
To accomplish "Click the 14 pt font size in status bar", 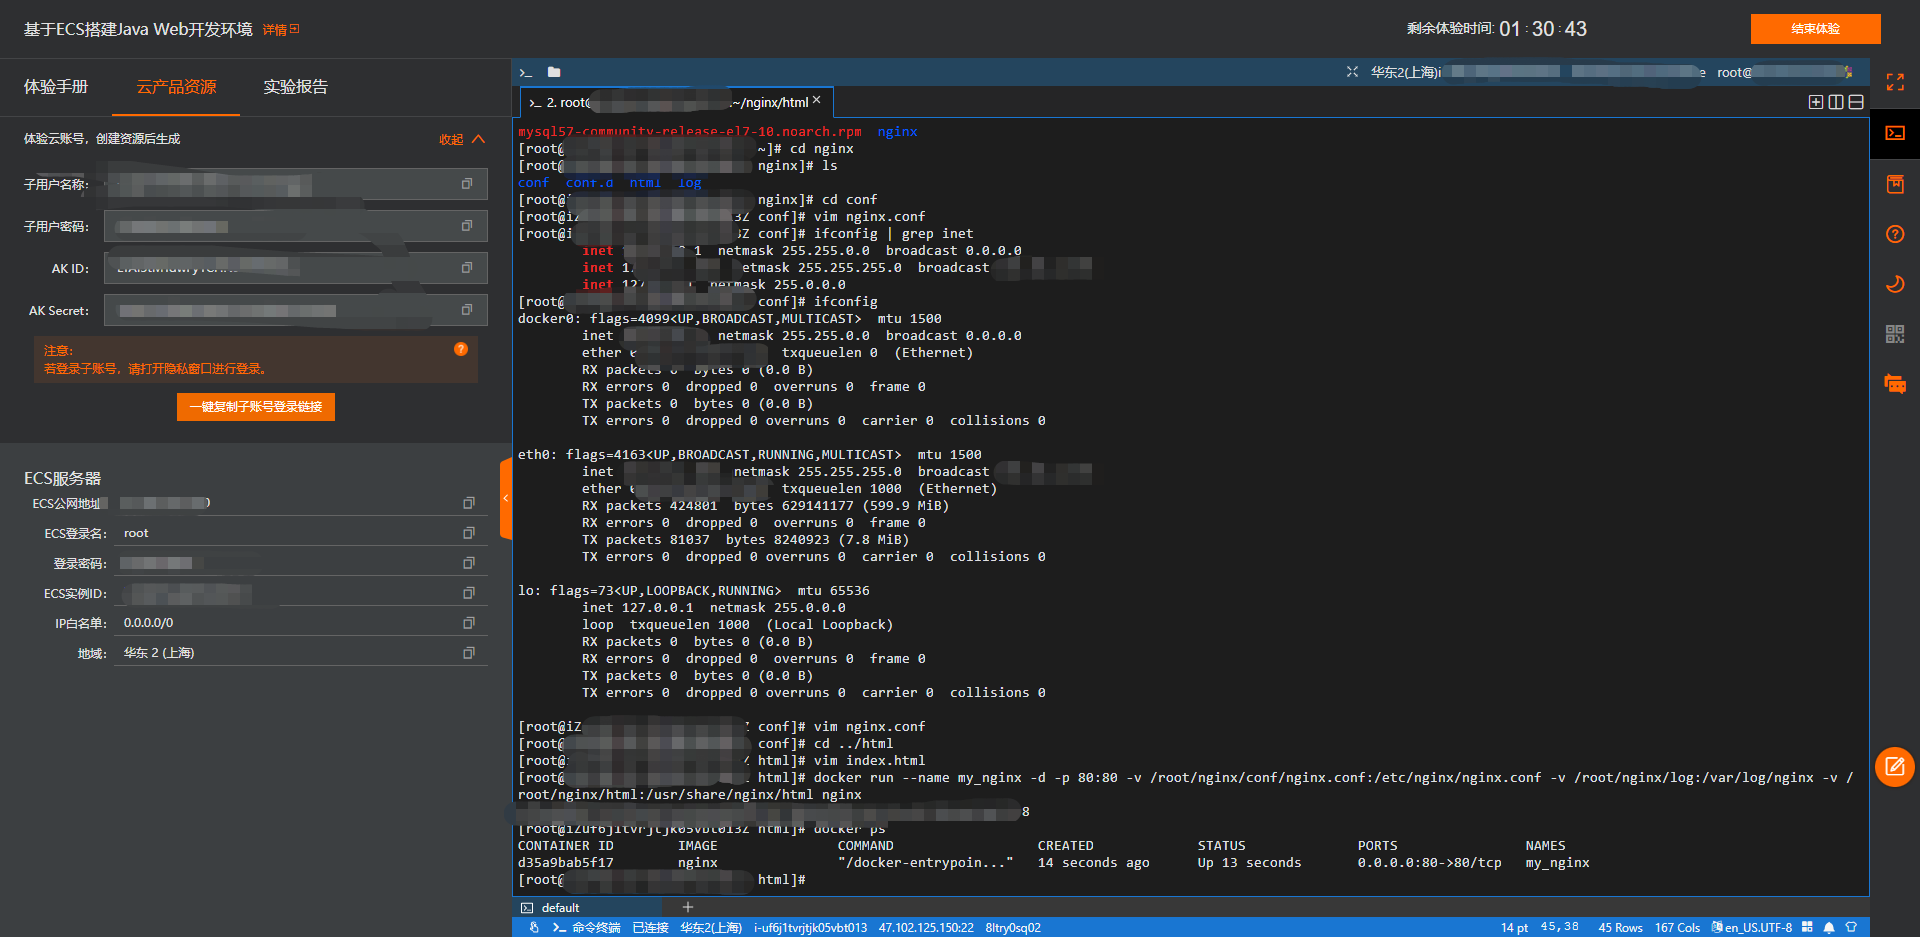I will [1514, 928].
